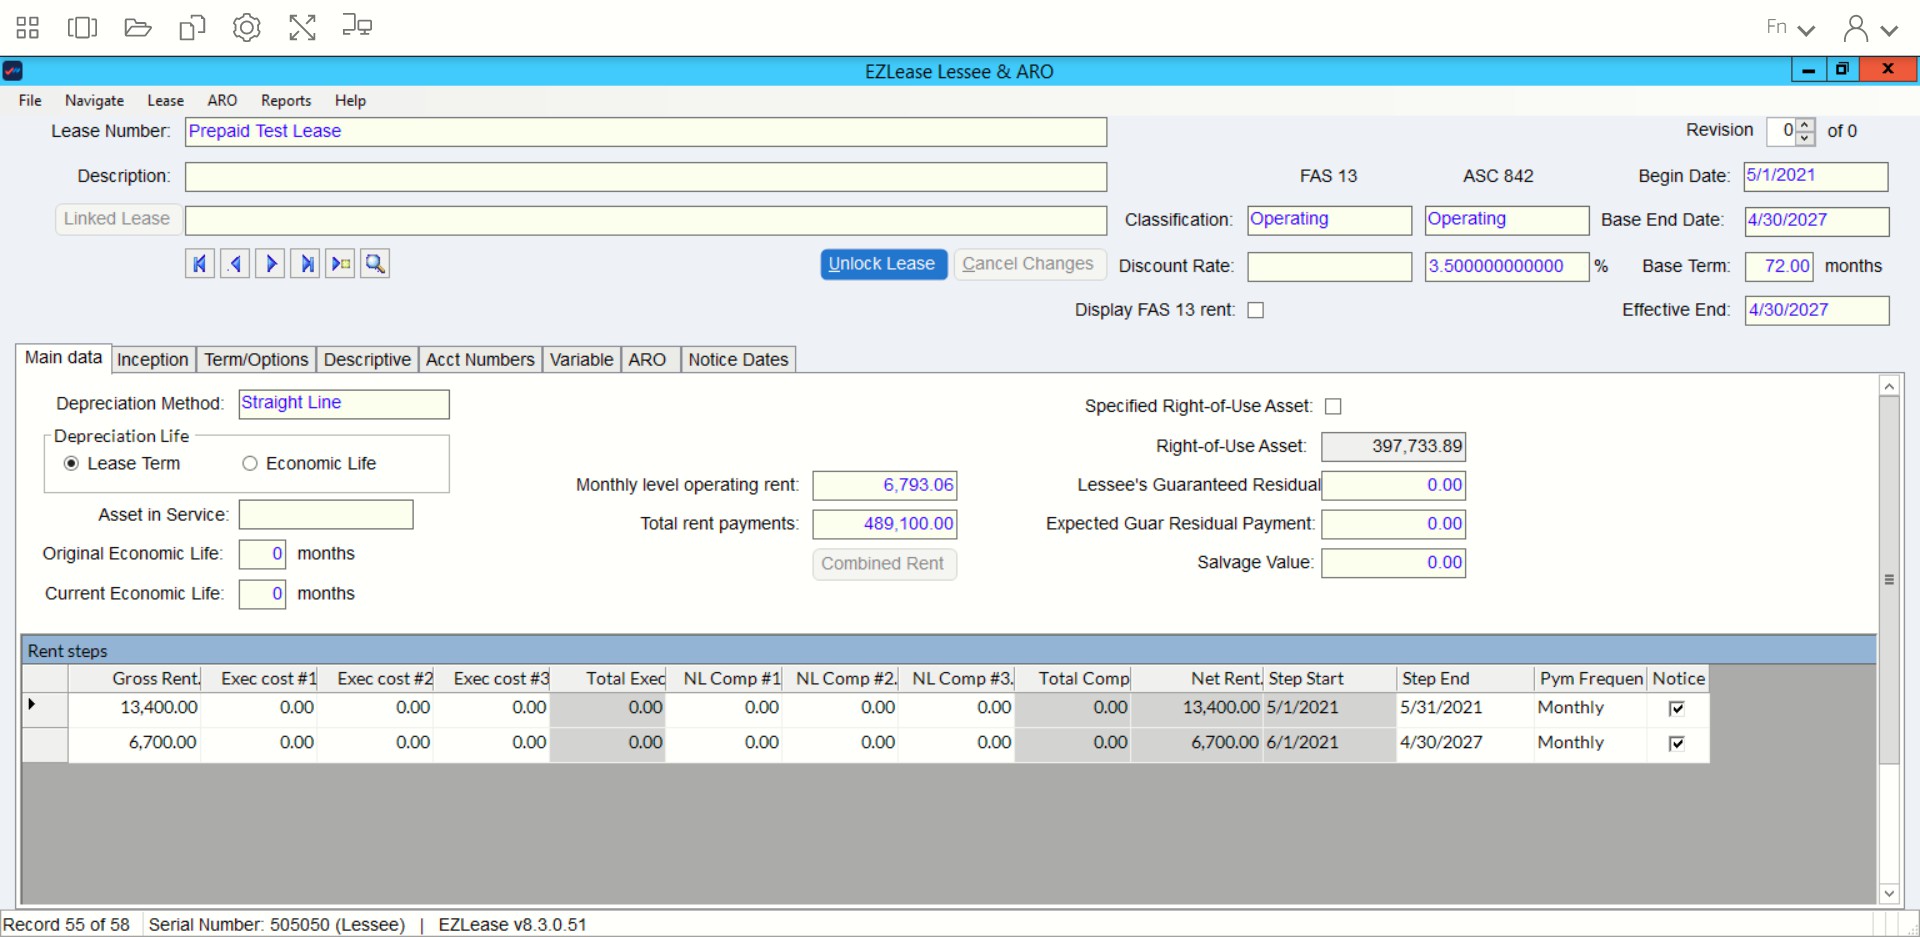Click the Step End cell 4/30/2027
The width and height of the screenshot is (1920, 937).
tap(1465, 743)
